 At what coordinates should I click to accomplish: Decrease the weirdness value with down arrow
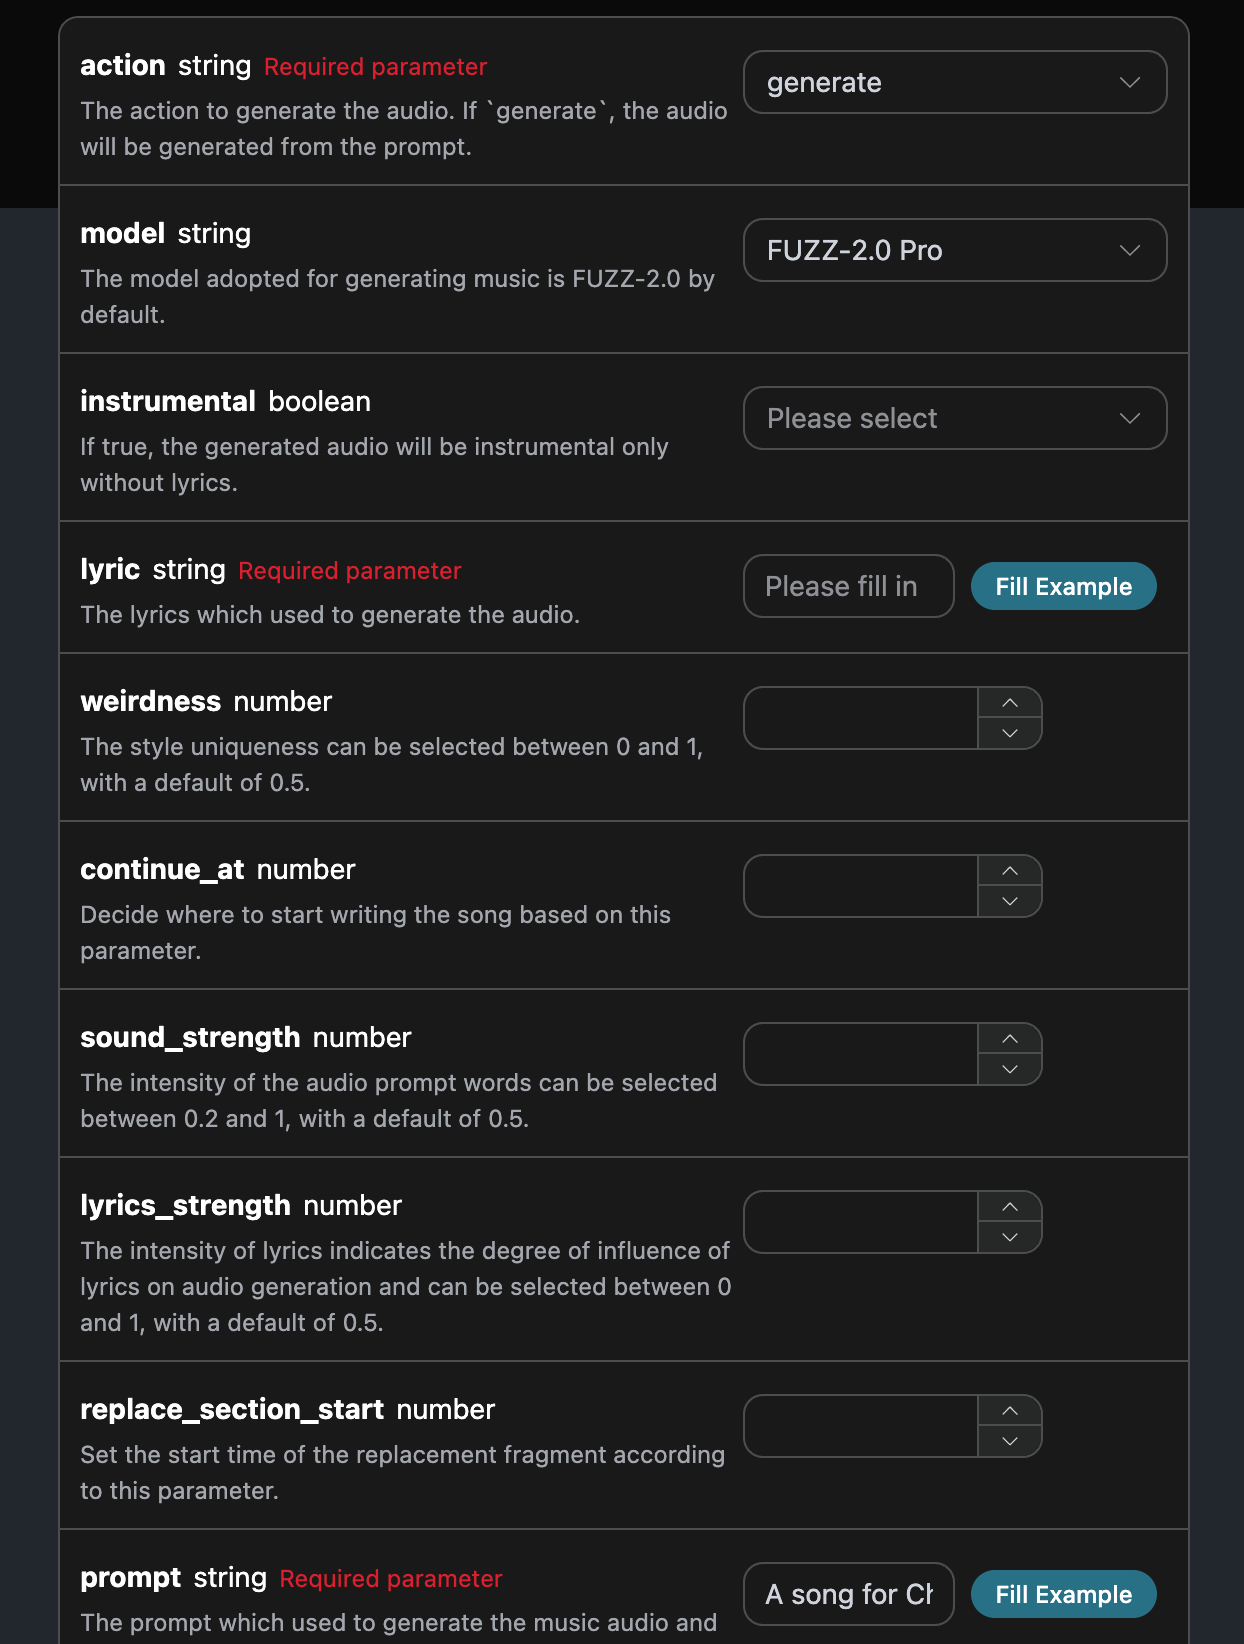pos(1010,733)
